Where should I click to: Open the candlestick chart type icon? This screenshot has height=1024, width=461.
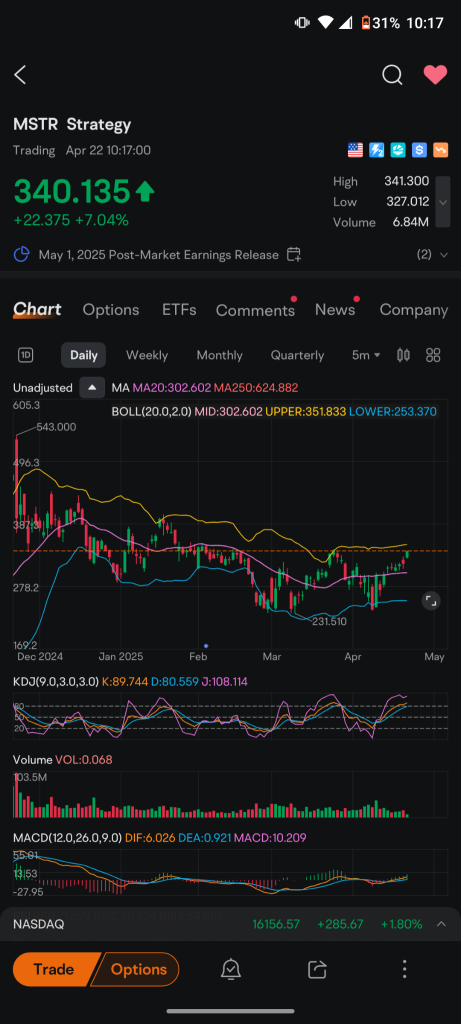404,355
